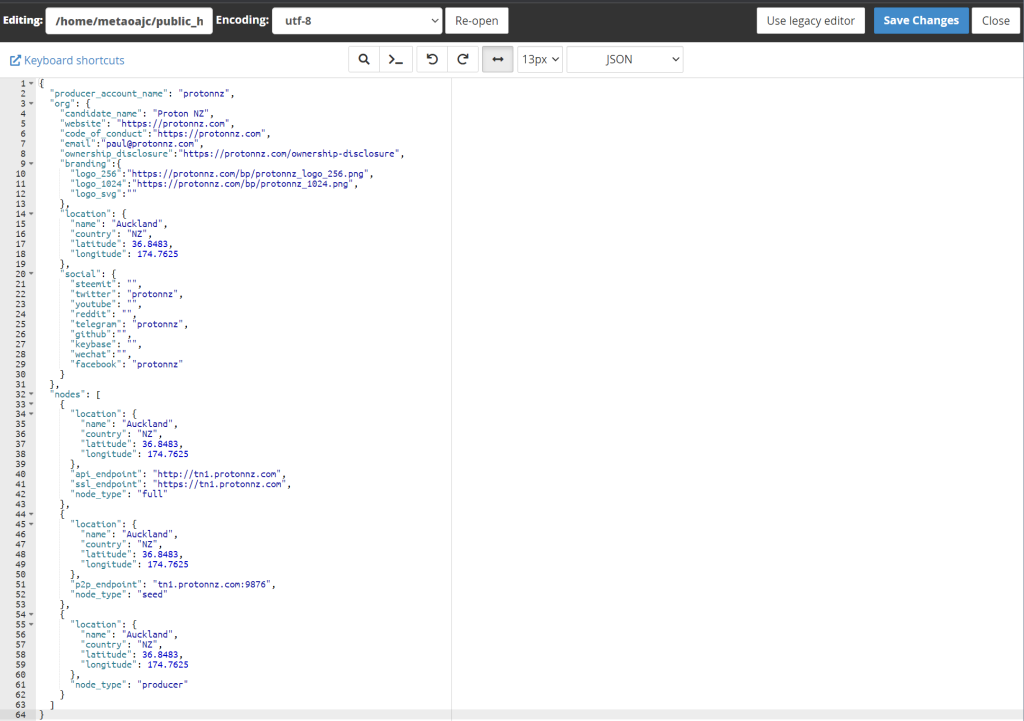
Task: Click the "ssl_endpoint" key
Action: tap(106, 484)
